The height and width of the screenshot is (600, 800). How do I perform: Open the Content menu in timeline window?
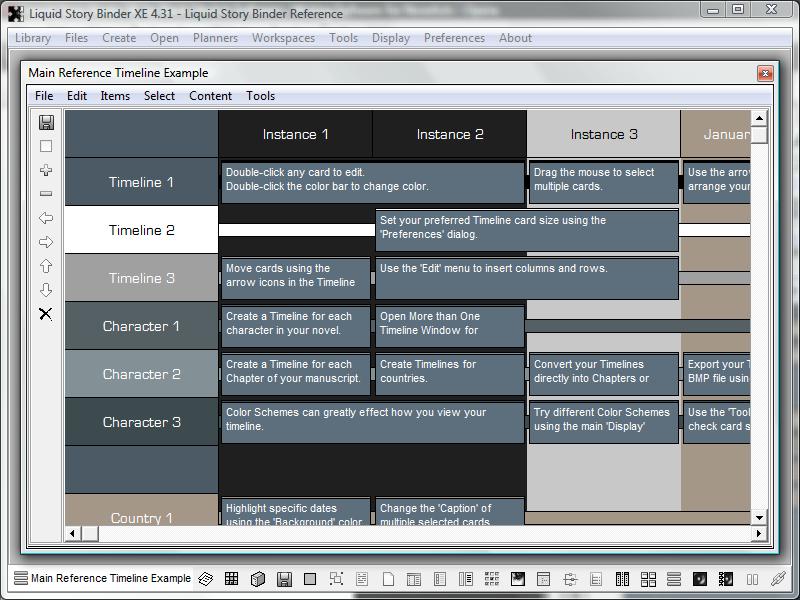point(210,96)
